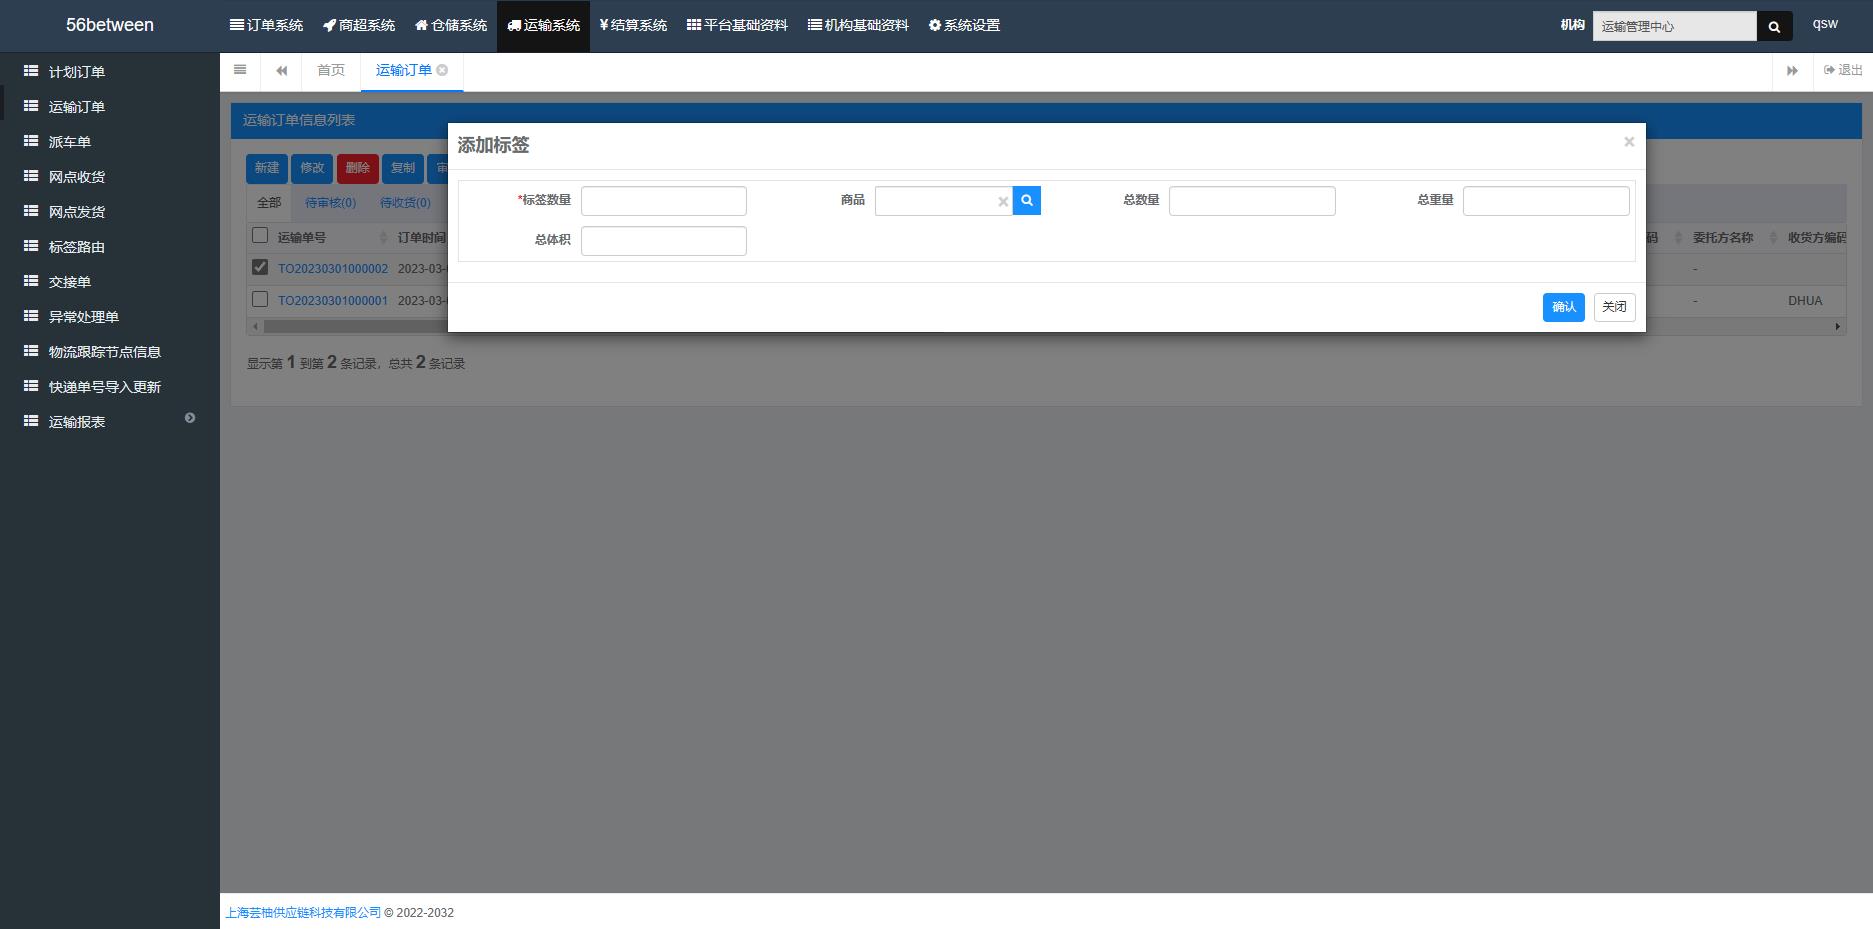
Task: Click the DHUA cell
Action: tap(1805, 301)
